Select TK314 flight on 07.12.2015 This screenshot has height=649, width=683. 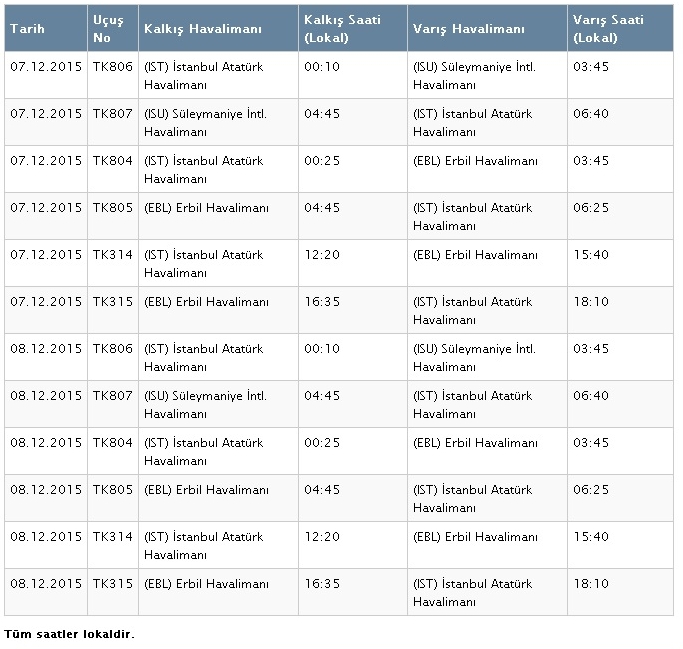click(113, 255)
